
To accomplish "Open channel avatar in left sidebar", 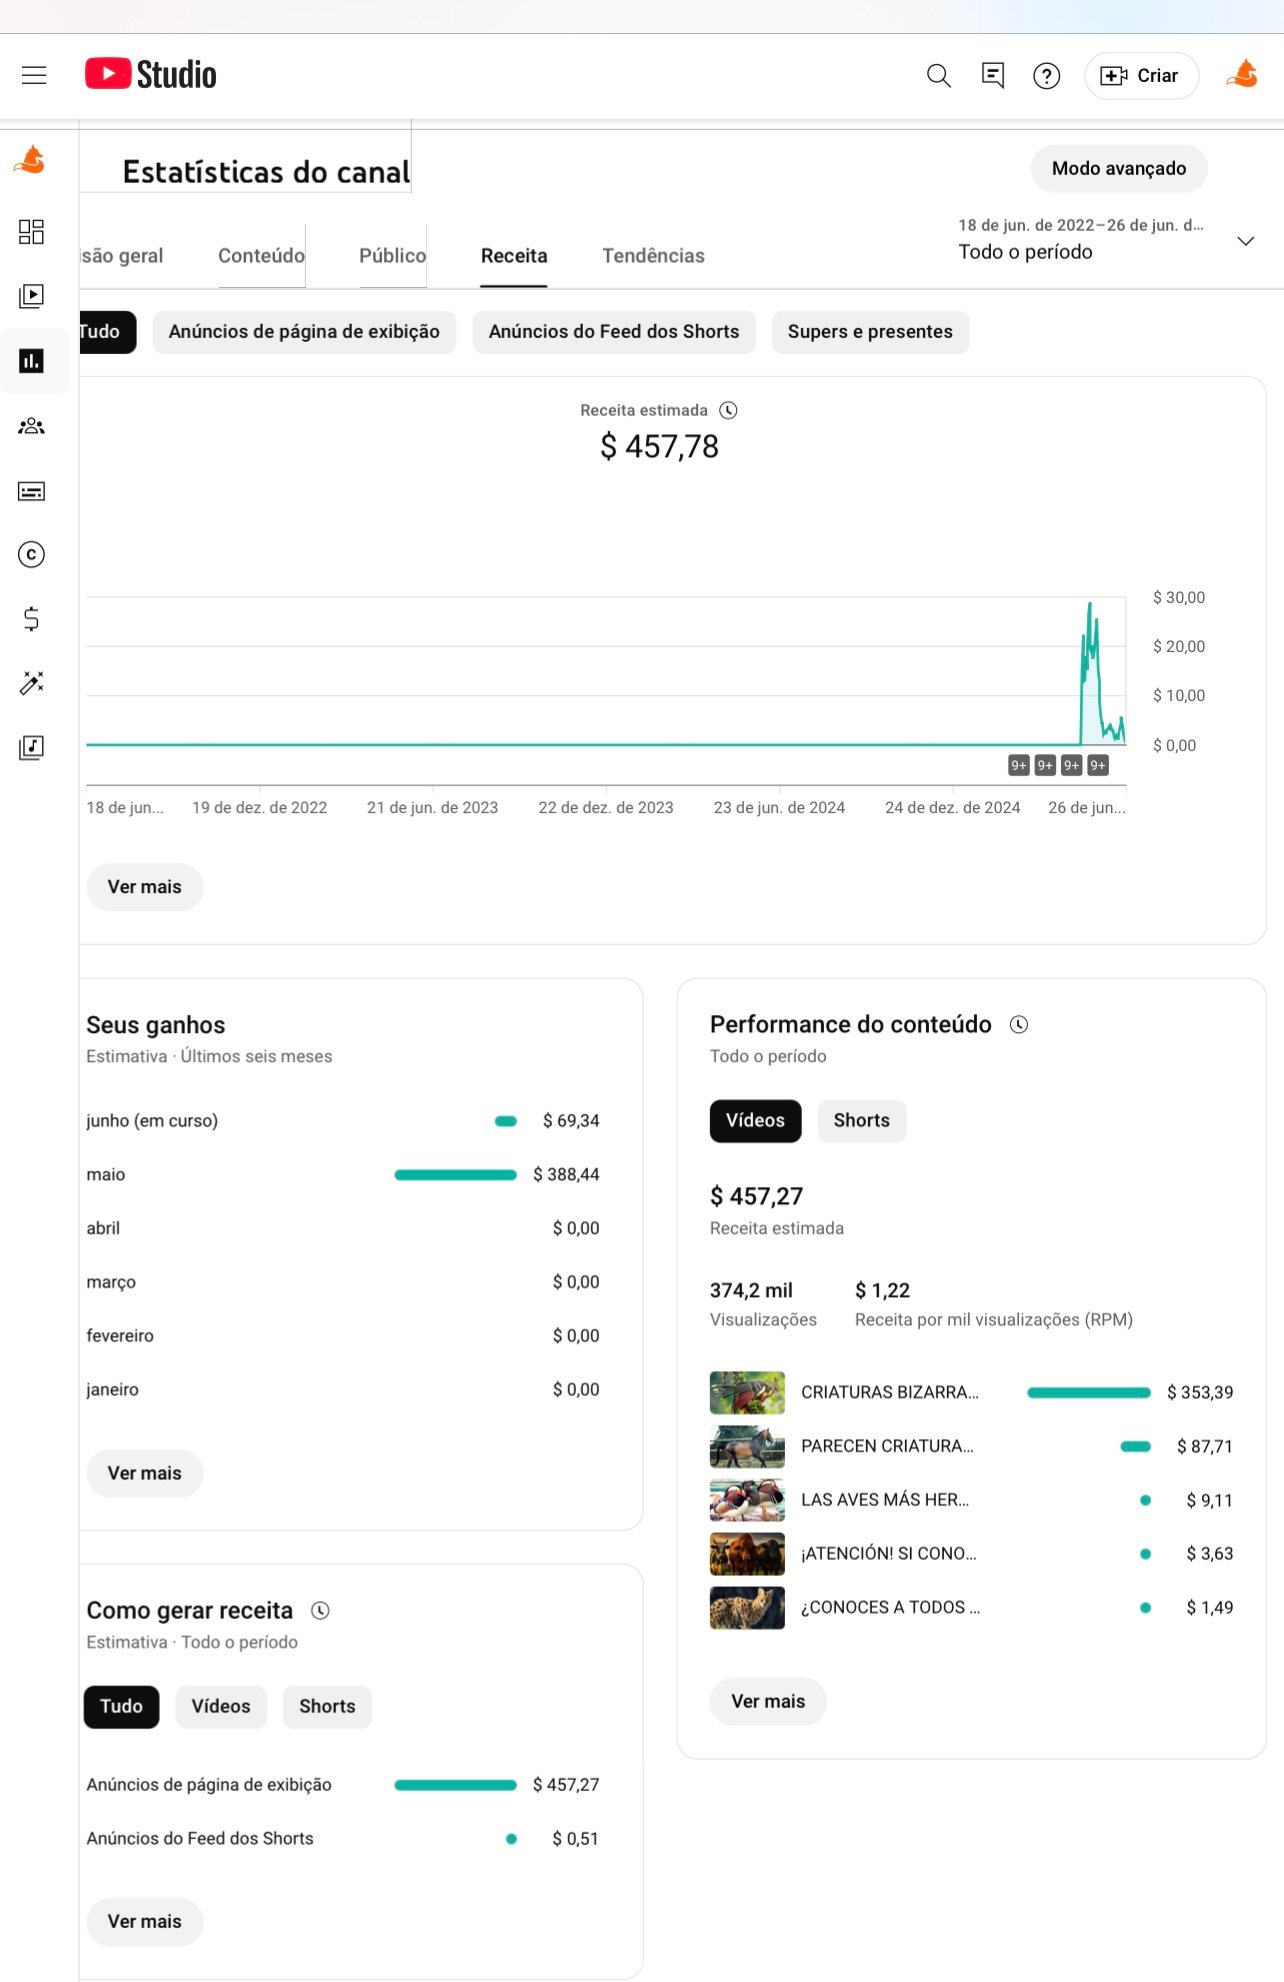I will click(31, 160).
